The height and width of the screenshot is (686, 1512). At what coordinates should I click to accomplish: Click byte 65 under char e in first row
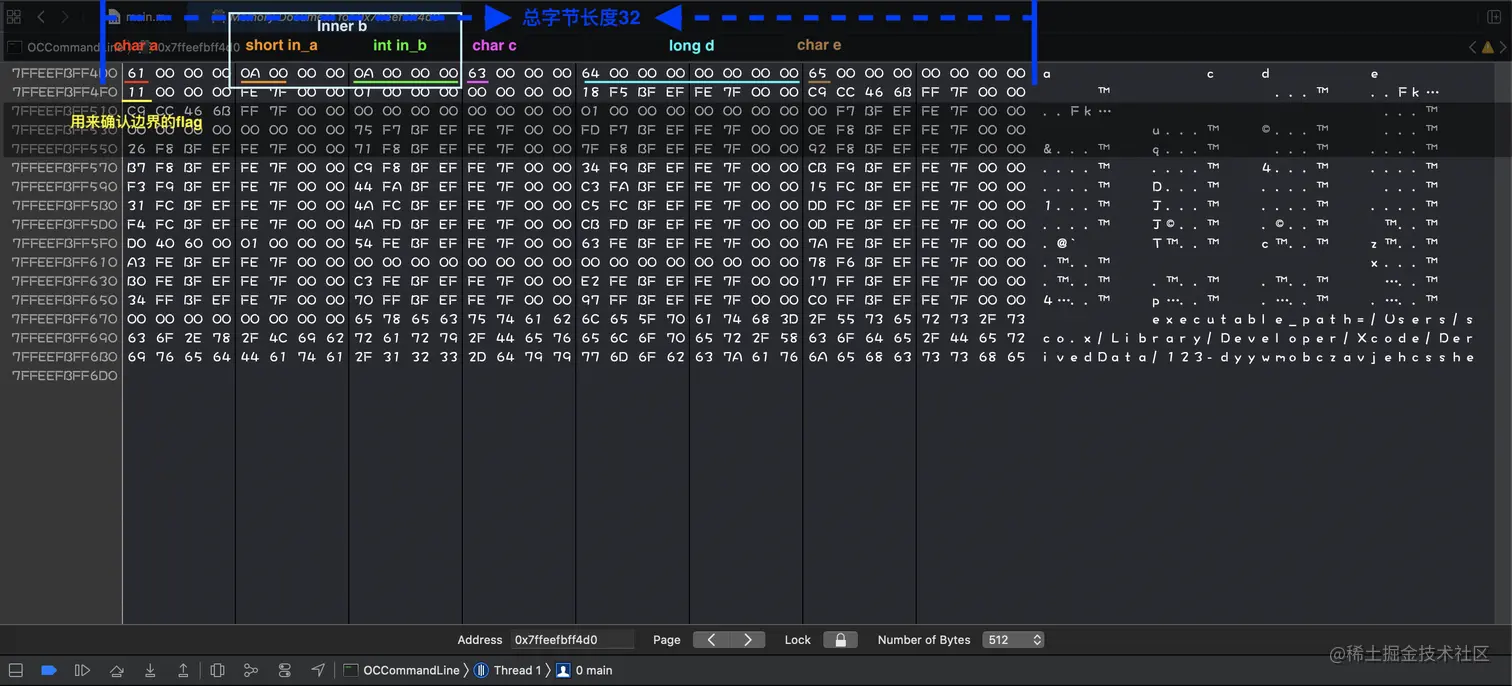818,73
